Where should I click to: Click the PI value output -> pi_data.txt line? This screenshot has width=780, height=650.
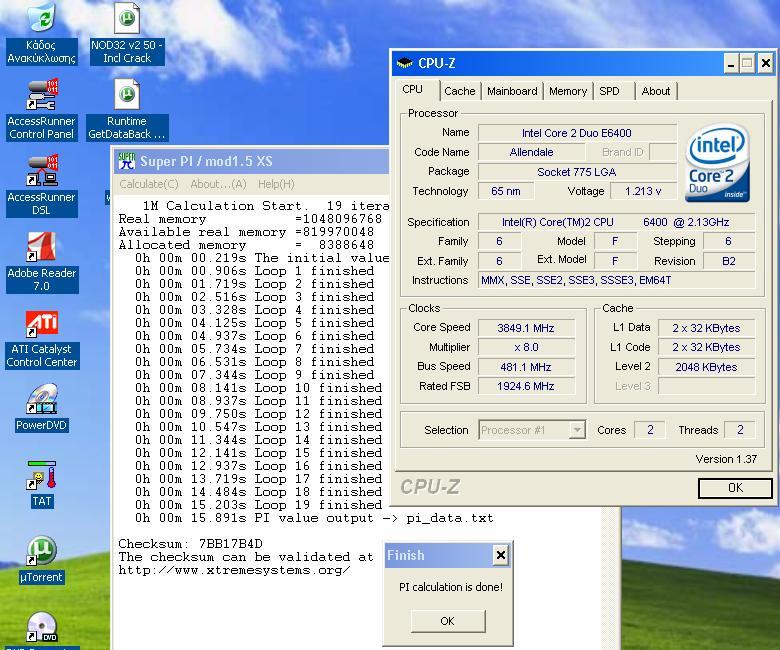point(314,518)
